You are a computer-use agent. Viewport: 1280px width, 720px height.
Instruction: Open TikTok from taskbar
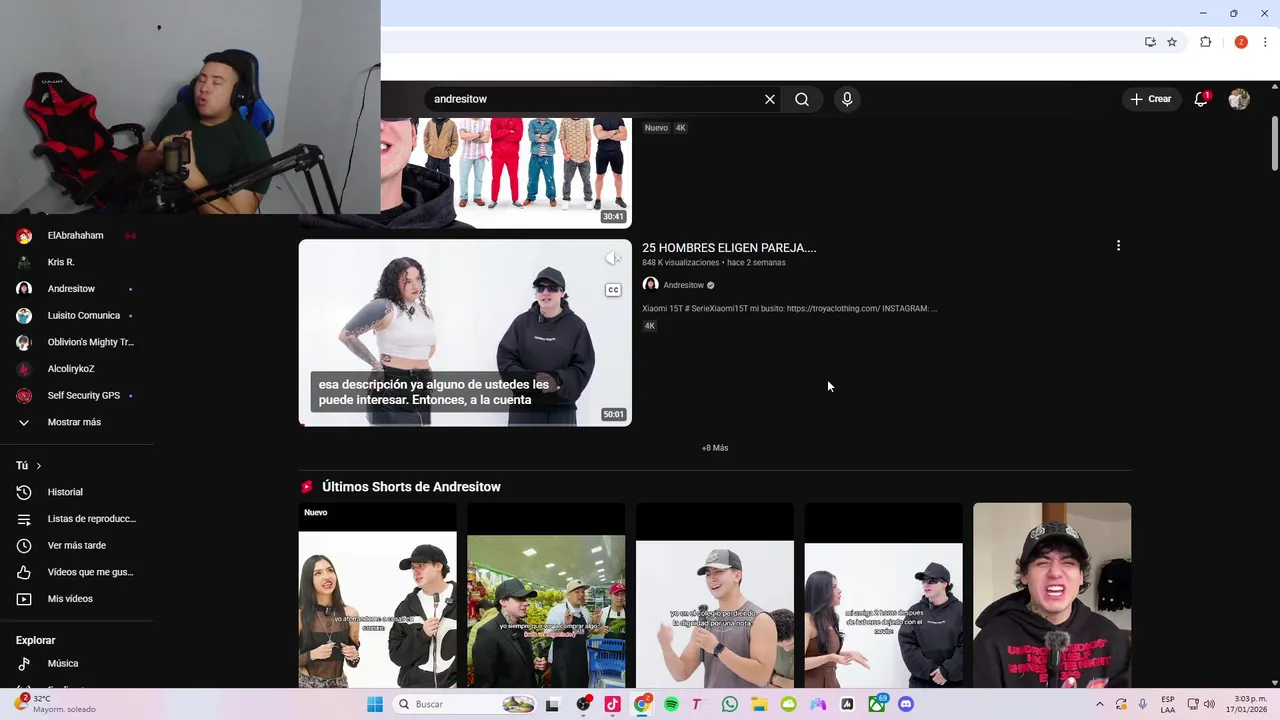pos(613,704)
